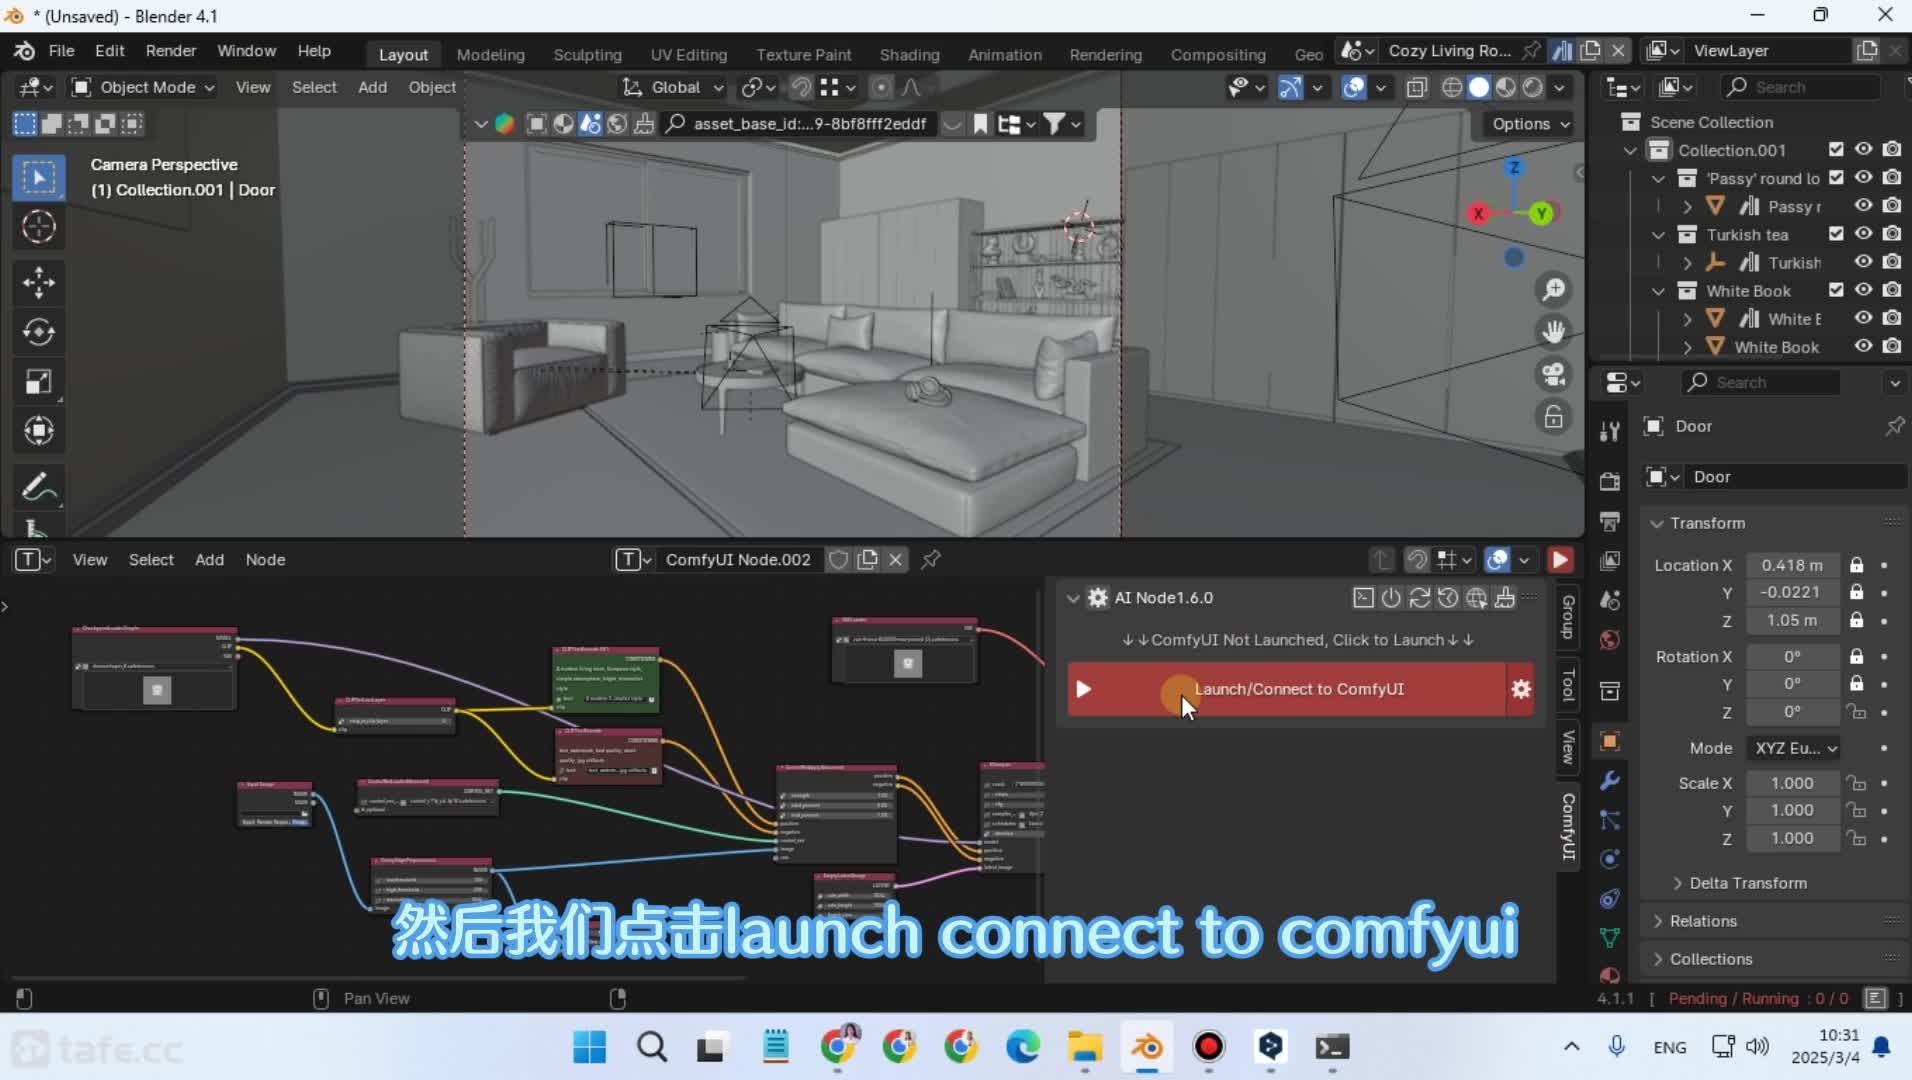1912x1080 pixels.
Task: Switch to the Shading workspace tab
Action: (x=908, y=55)
